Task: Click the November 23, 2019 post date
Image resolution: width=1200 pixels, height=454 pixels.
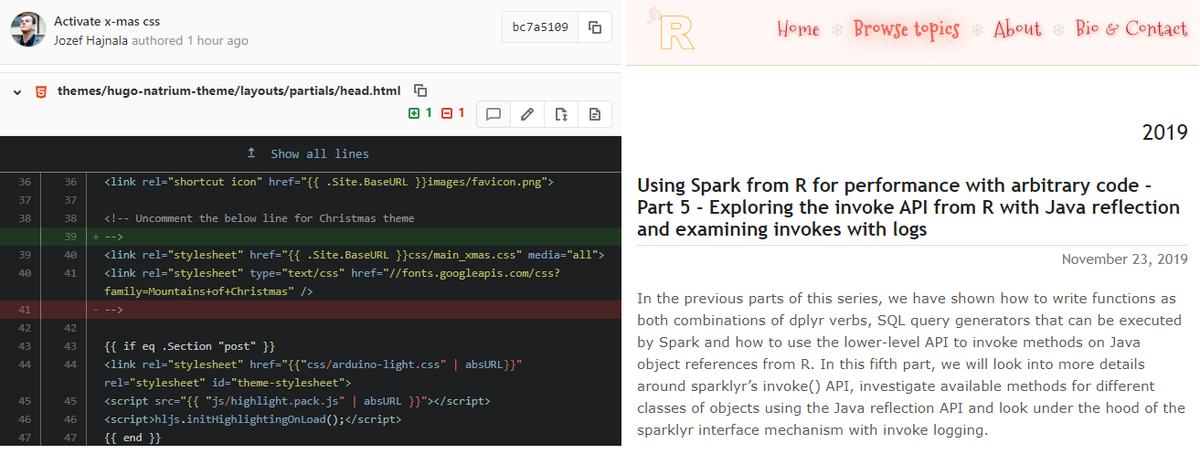Action: pos(1124,259)
